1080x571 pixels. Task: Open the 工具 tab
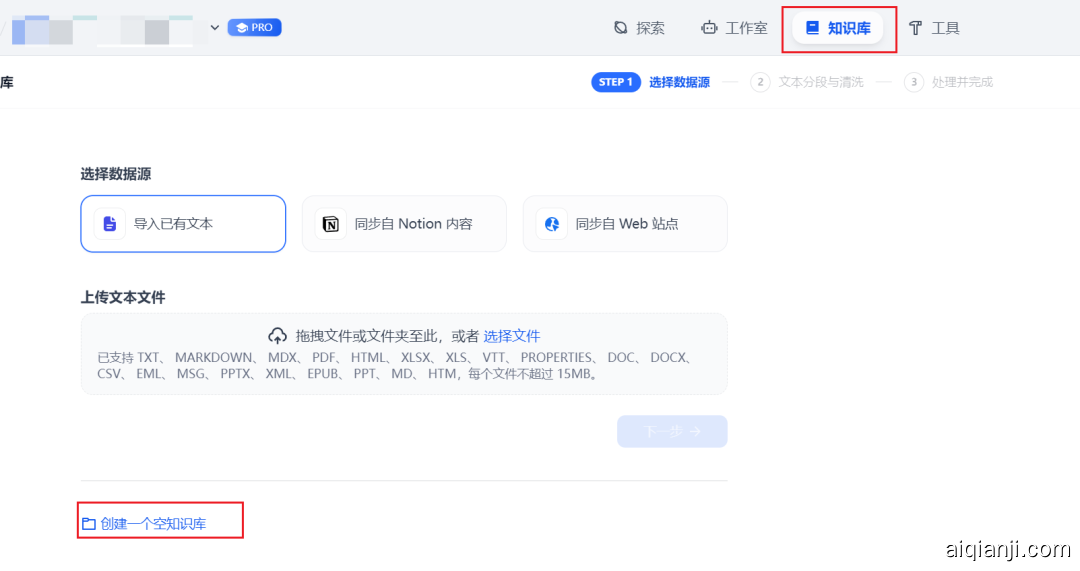tap(934, 28)
